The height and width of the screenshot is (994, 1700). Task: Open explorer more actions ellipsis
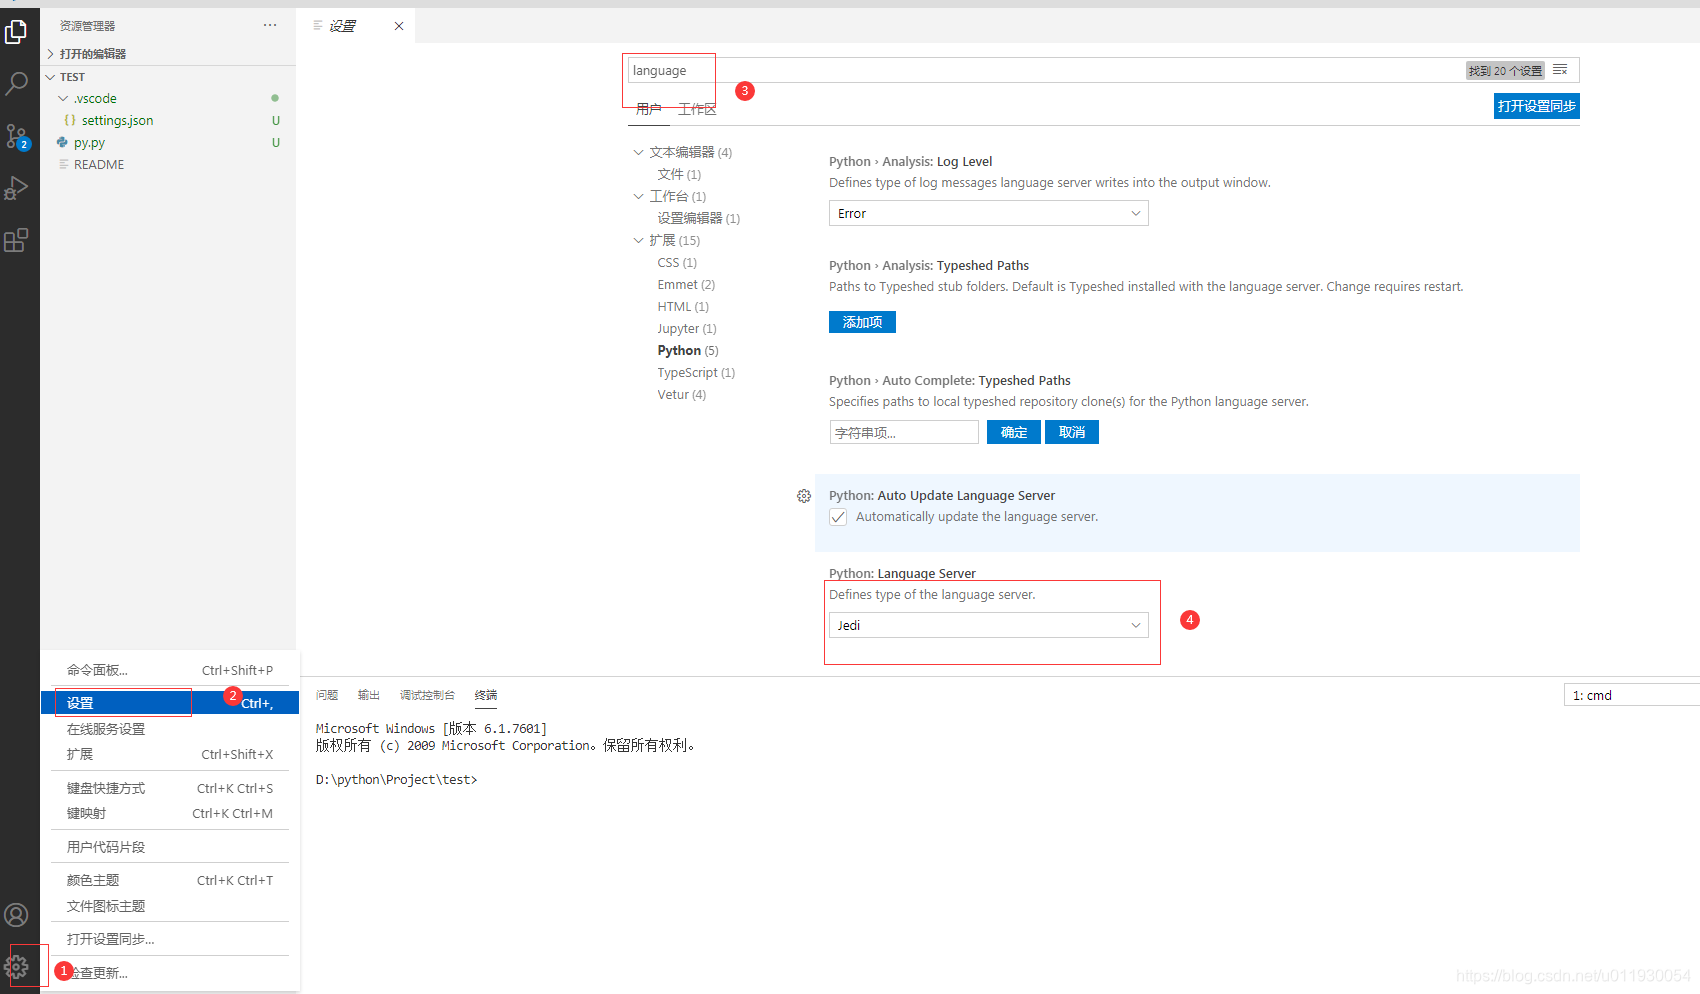pyautogui.click(x=270, y=25)
